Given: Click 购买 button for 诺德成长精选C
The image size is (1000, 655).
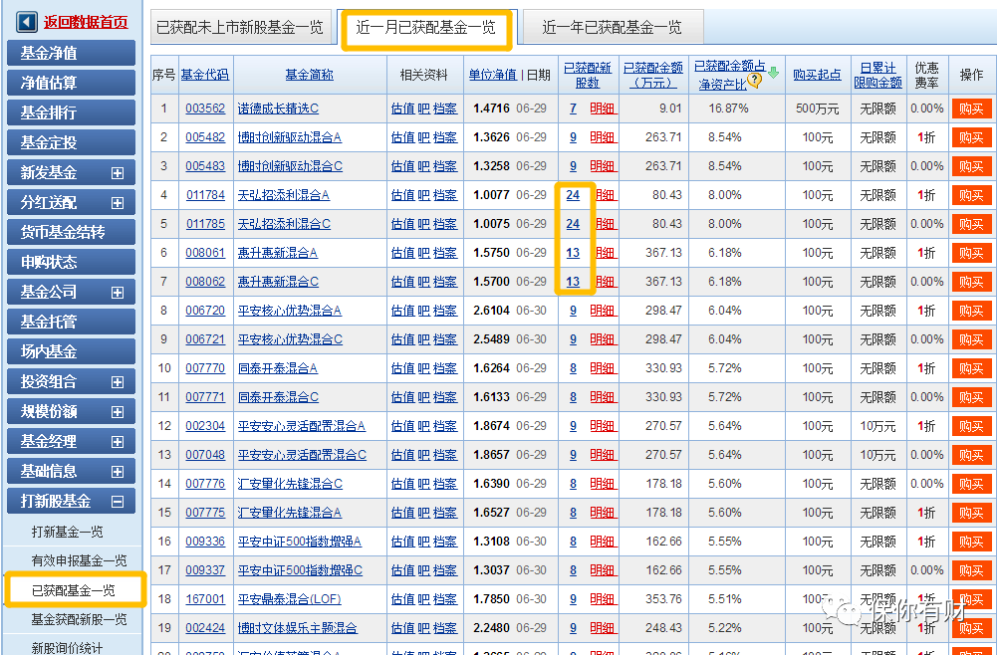Looking at the screenshot, I should tap(971, 108).
